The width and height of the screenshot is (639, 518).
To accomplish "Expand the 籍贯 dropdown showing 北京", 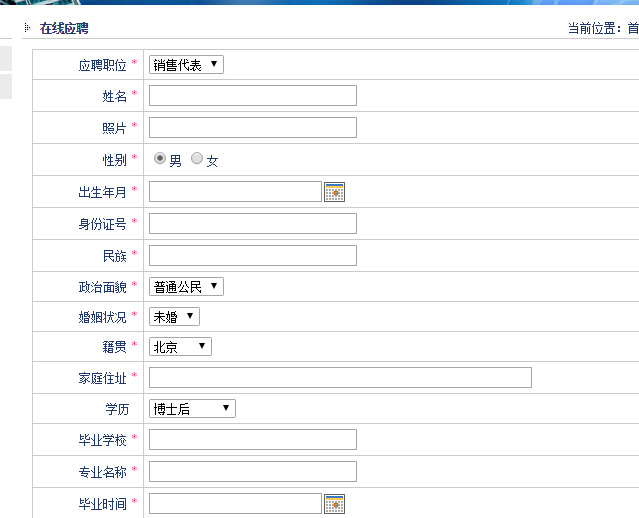I will pos(180,347).
